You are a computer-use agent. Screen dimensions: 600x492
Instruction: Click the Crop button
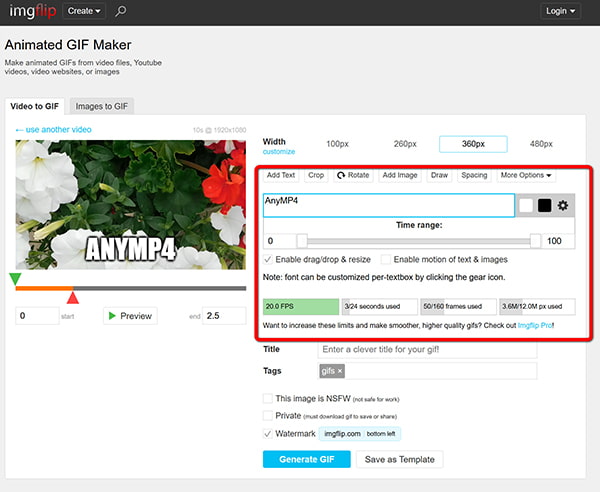[x=316, y=175]
